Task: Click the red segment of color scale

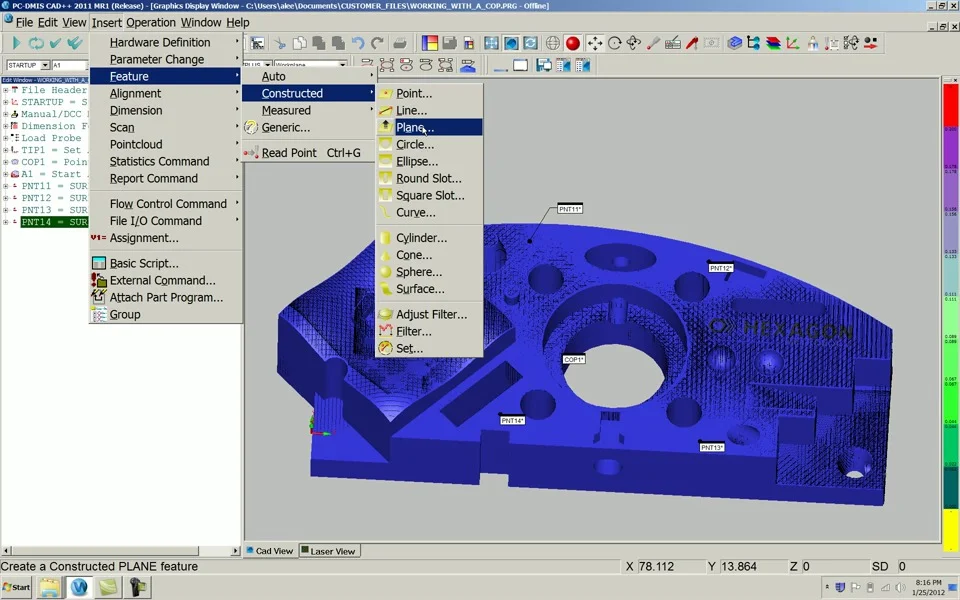Action: [951, 105]
